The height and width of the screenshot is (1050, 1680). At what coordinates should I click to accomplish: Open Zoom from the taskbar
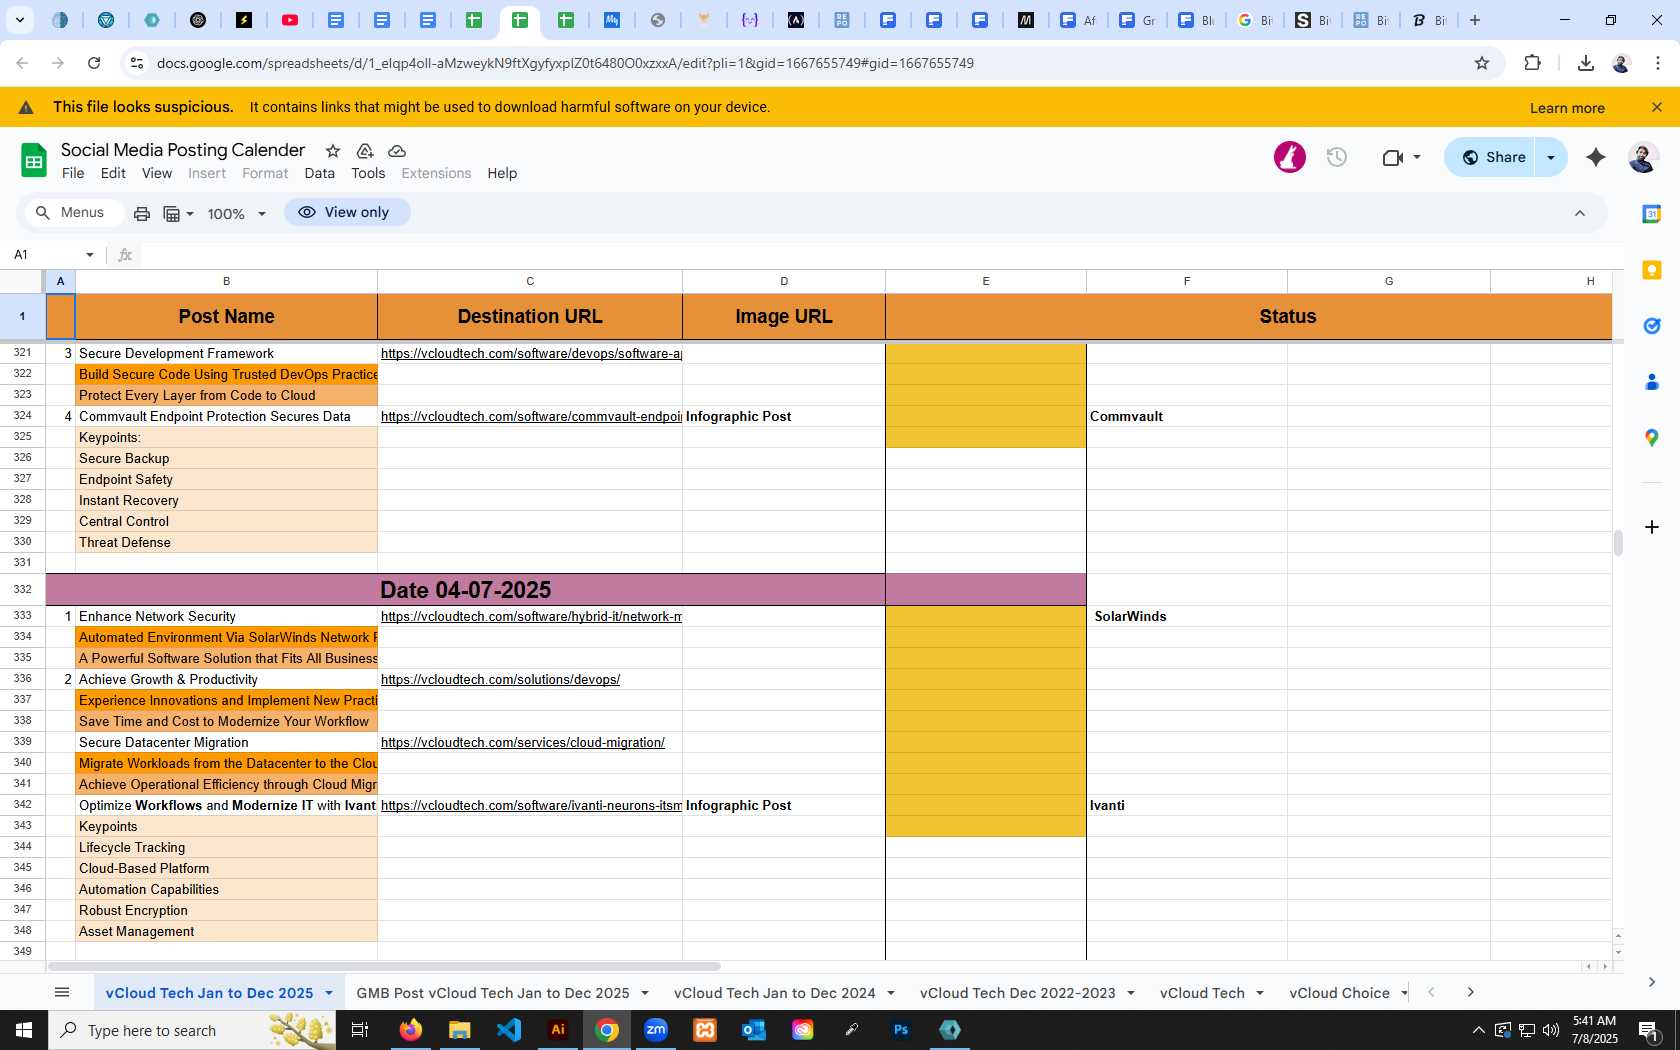[656, 1030]
